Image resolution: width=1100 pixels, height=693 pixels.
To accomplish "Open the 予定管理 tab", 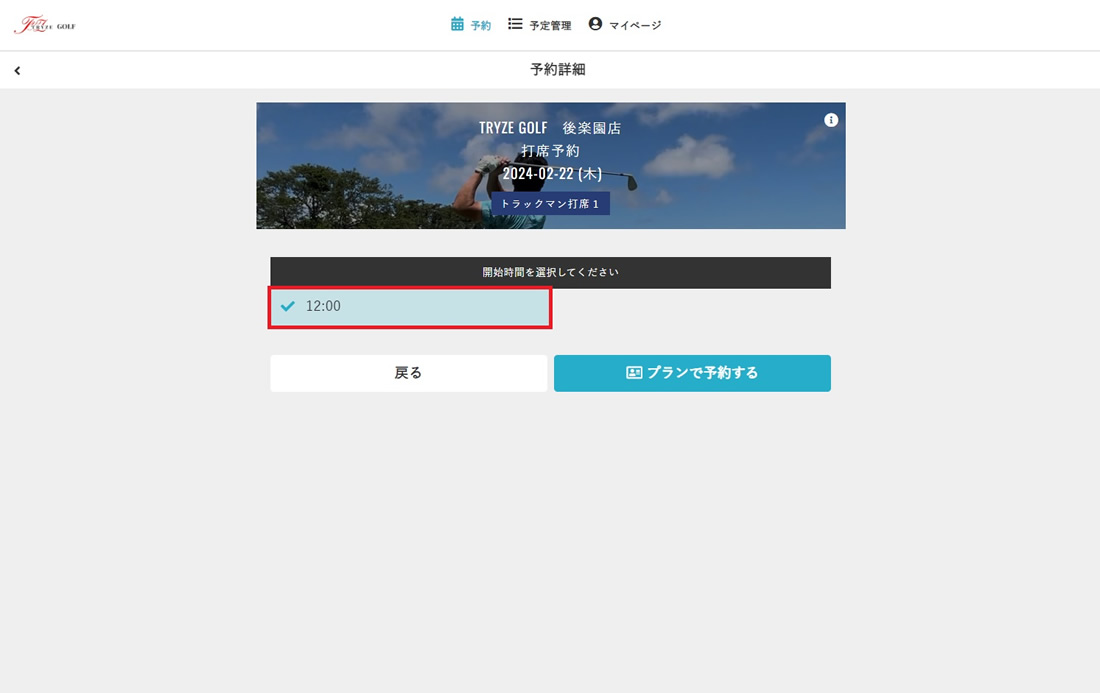I will coord(539,25).
